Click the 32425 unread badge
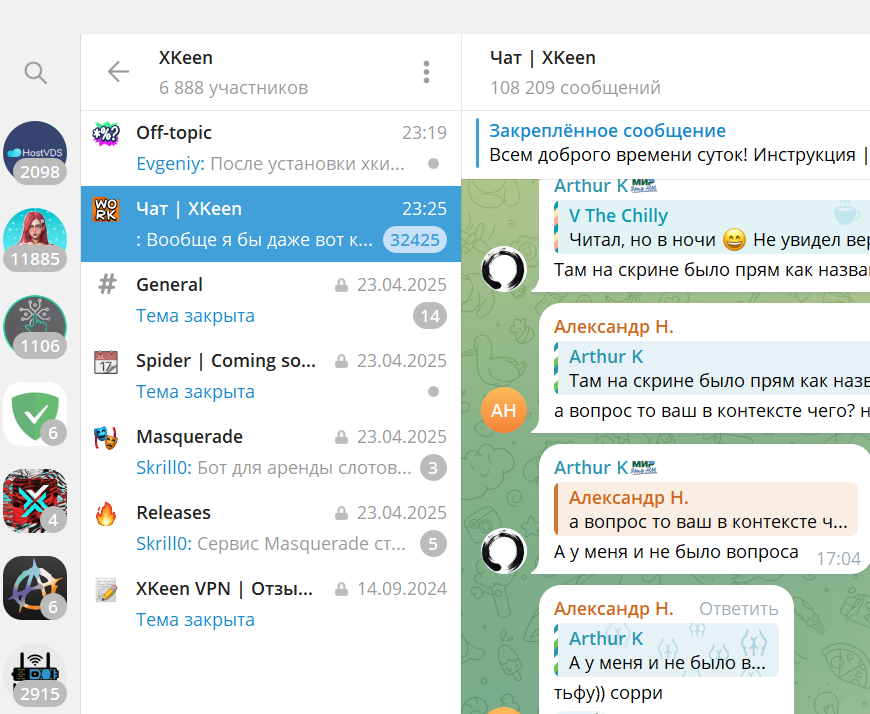 [414, 240]
